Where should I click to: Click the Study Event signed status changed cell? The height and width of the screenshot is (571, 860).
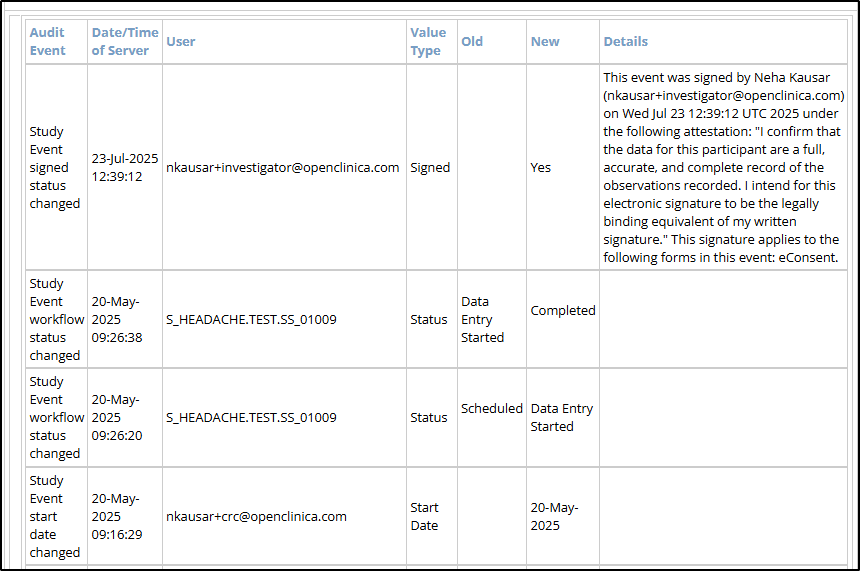(55, 168)
